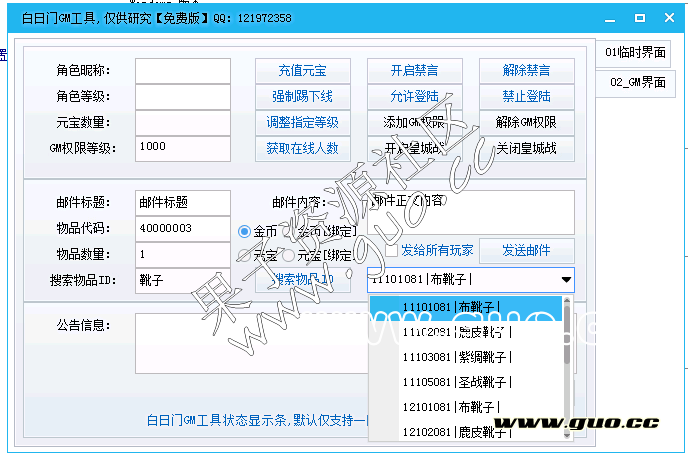
Task: Click the GM权限等级 field showing 1000
Action: coord(183,149)
